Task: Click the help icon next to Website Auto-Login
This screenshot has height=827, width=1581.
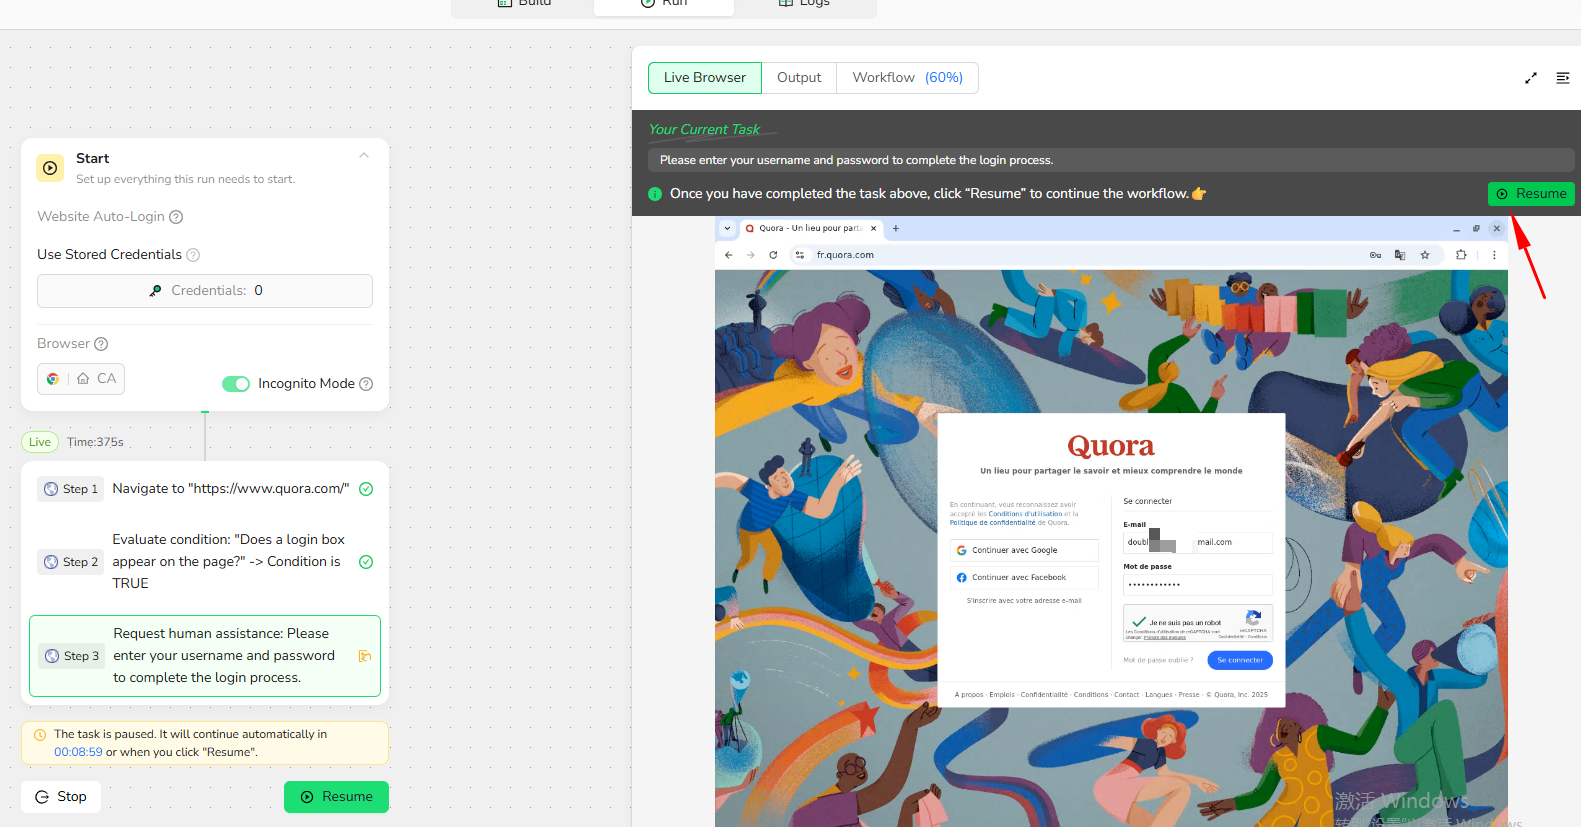Action: 176,217
